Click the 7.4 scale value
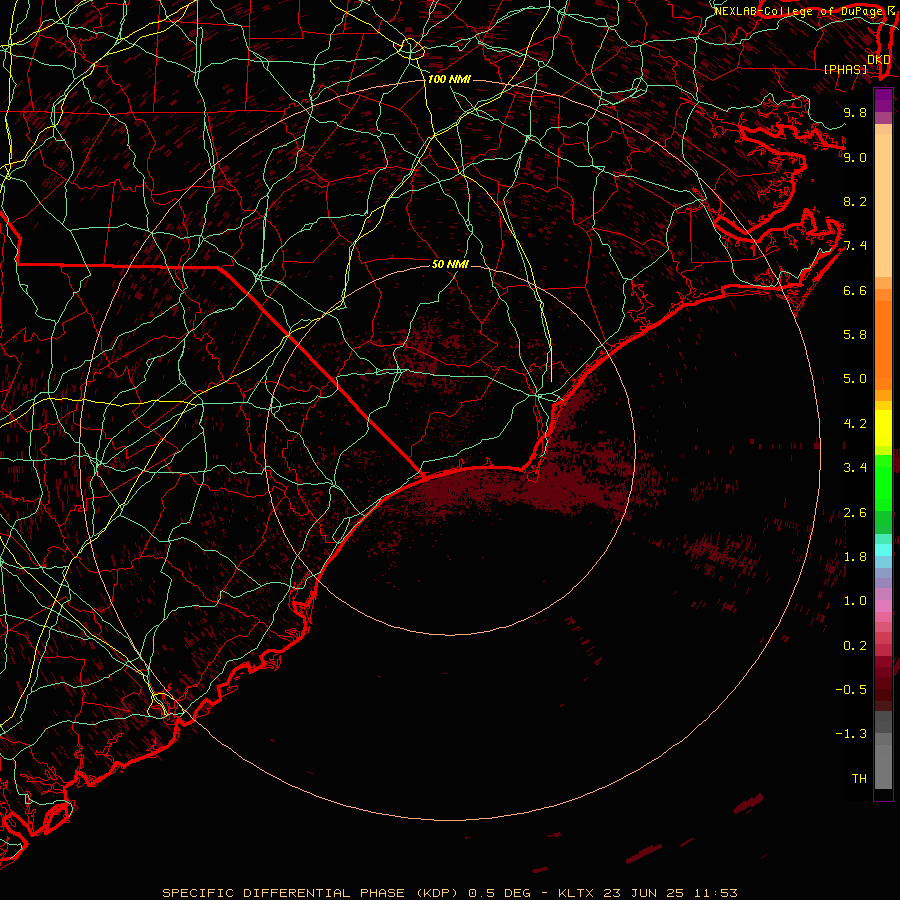This screenshot has width=900, height=900. [855, 246]
